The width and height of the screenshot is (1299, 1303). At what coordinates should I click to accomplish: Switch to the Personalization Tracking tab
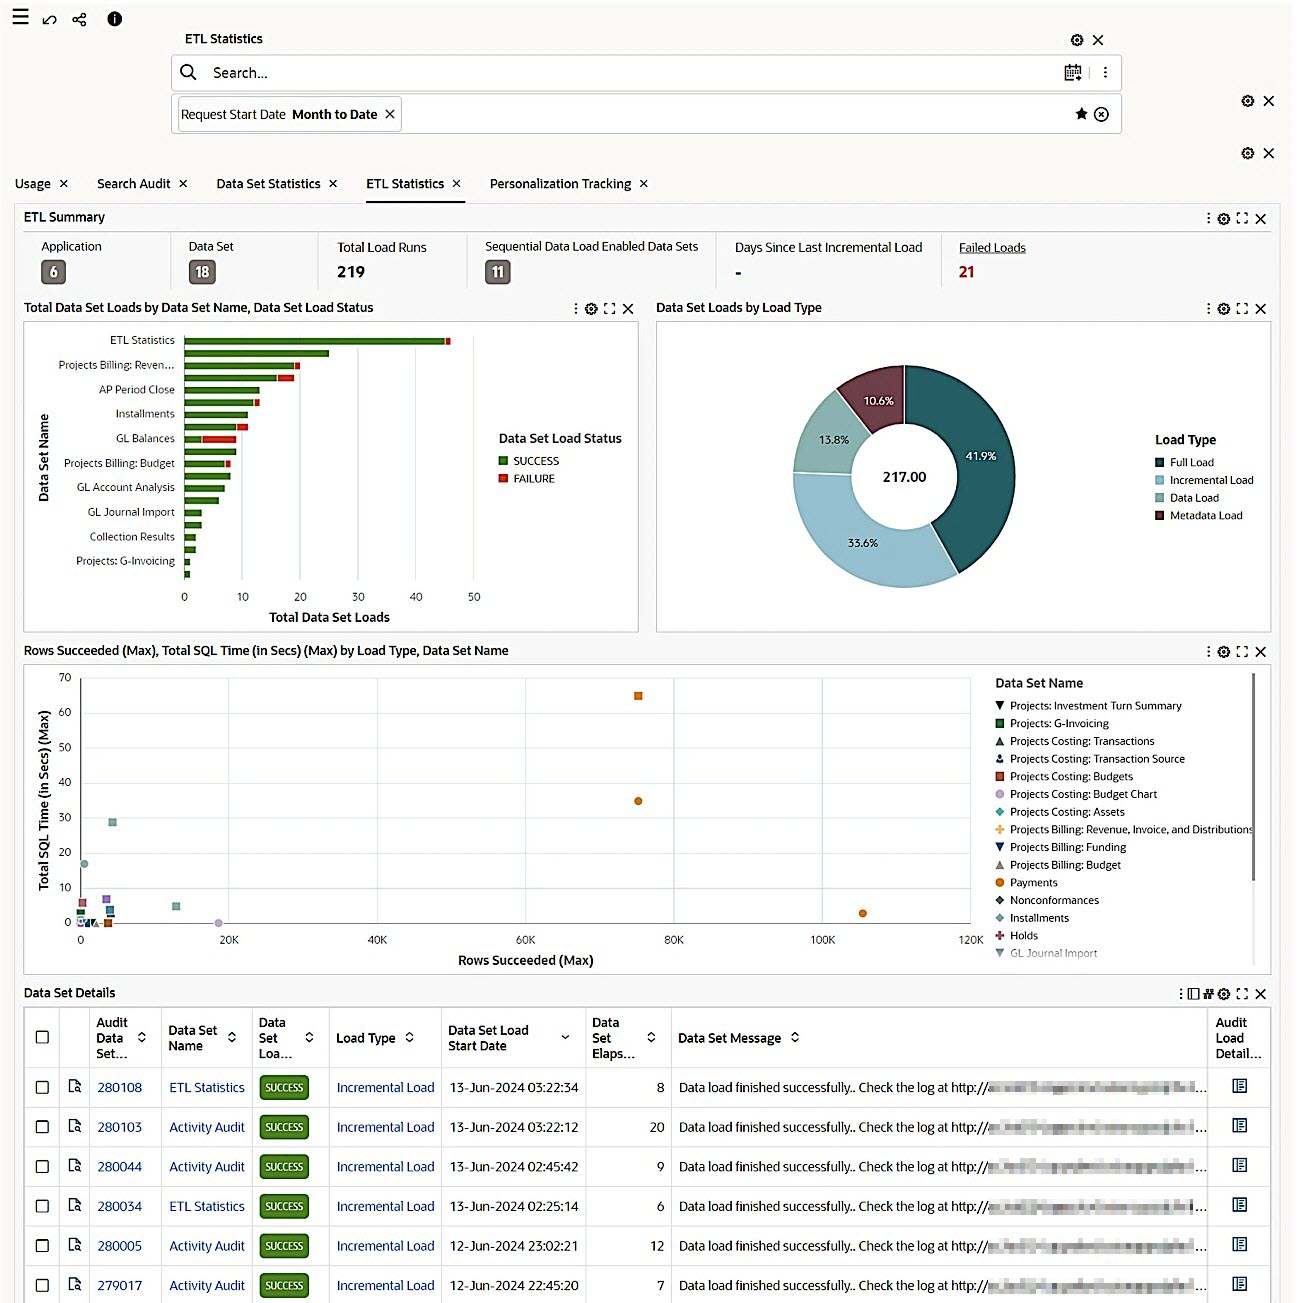(x=560, y=184)
